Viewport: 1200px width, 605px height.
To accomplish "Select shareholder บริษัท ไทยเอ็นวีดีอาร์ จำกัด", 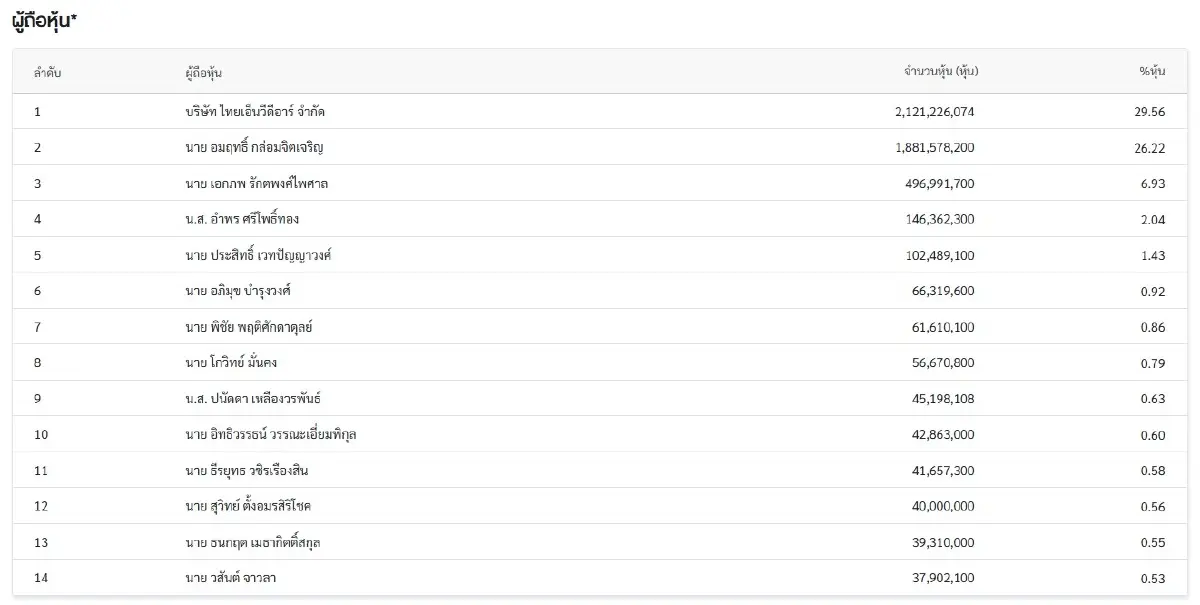I will click(255, 112).
